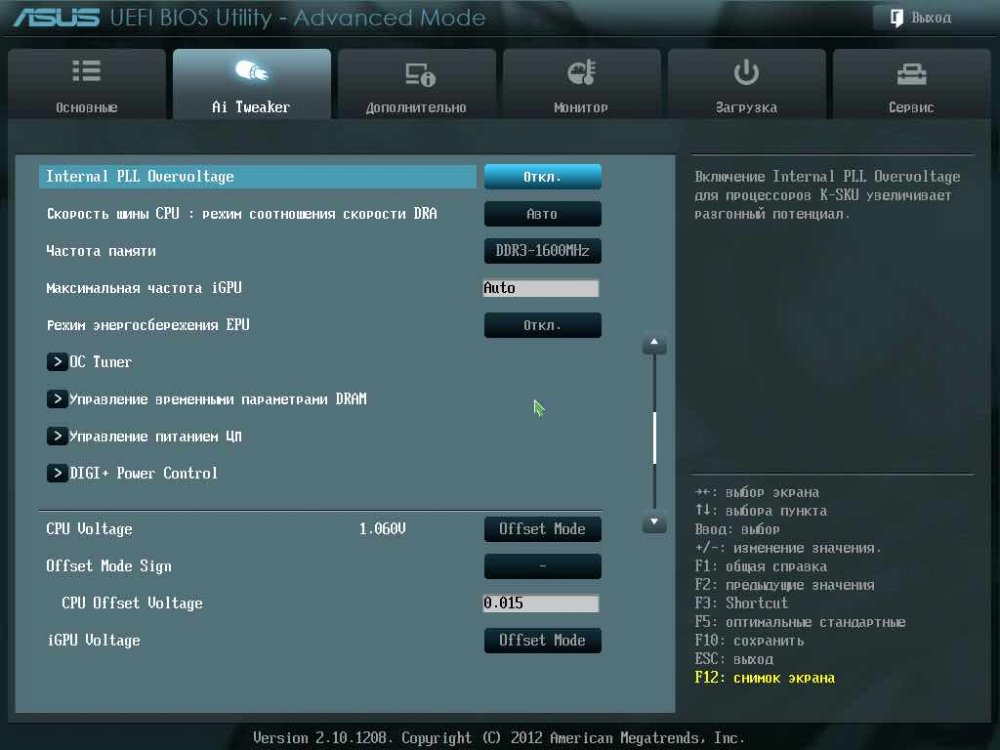This screenshot has height=750, width=1000.
Task: Click the scrollbar down arrow
Action: point(654,522)
